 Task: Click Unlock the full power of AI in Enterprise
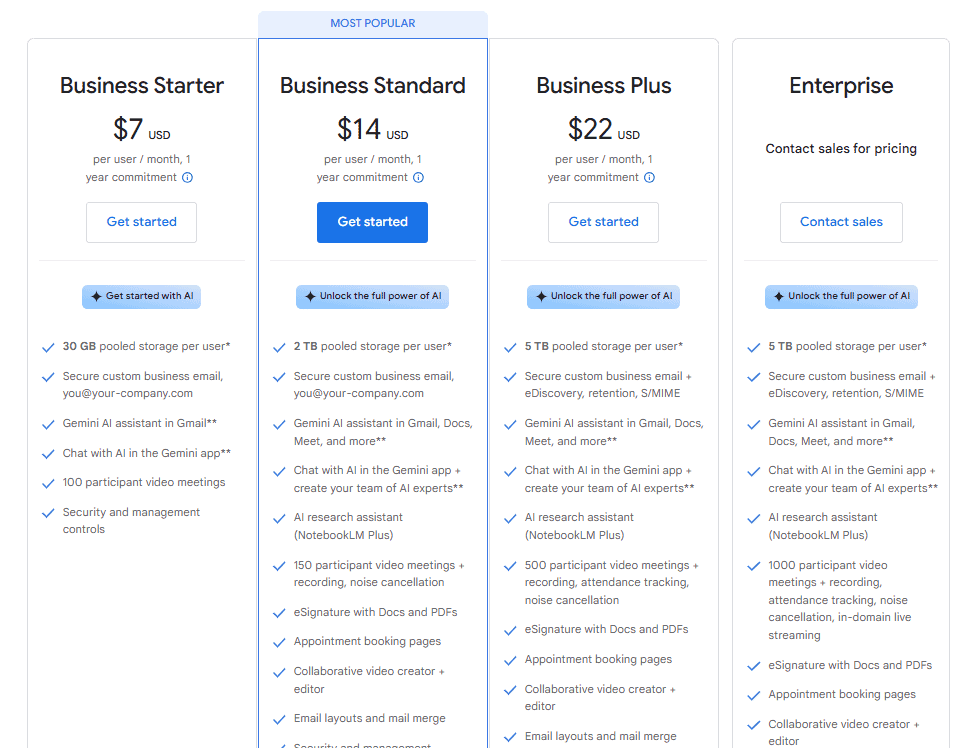[841, 296]
